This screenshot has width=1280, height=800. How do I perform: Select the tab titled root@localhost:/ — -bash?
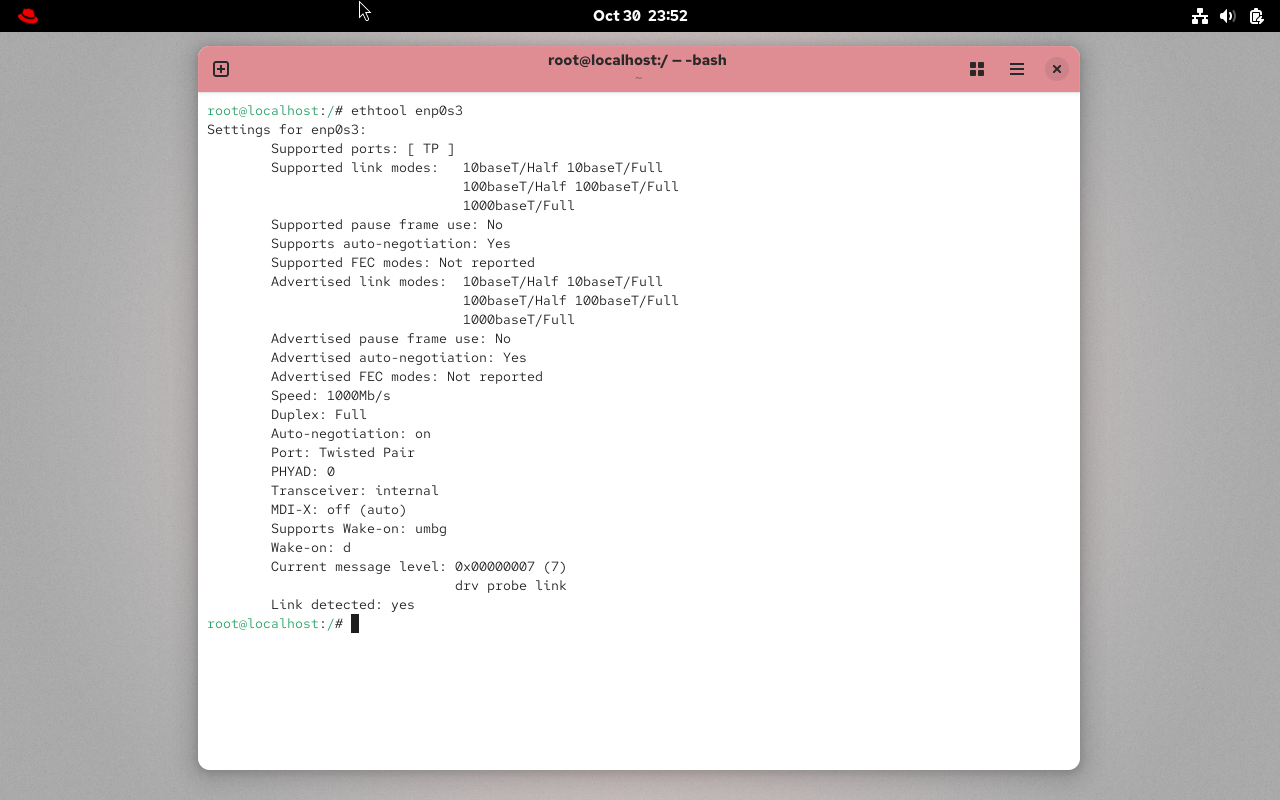point(638,60)
